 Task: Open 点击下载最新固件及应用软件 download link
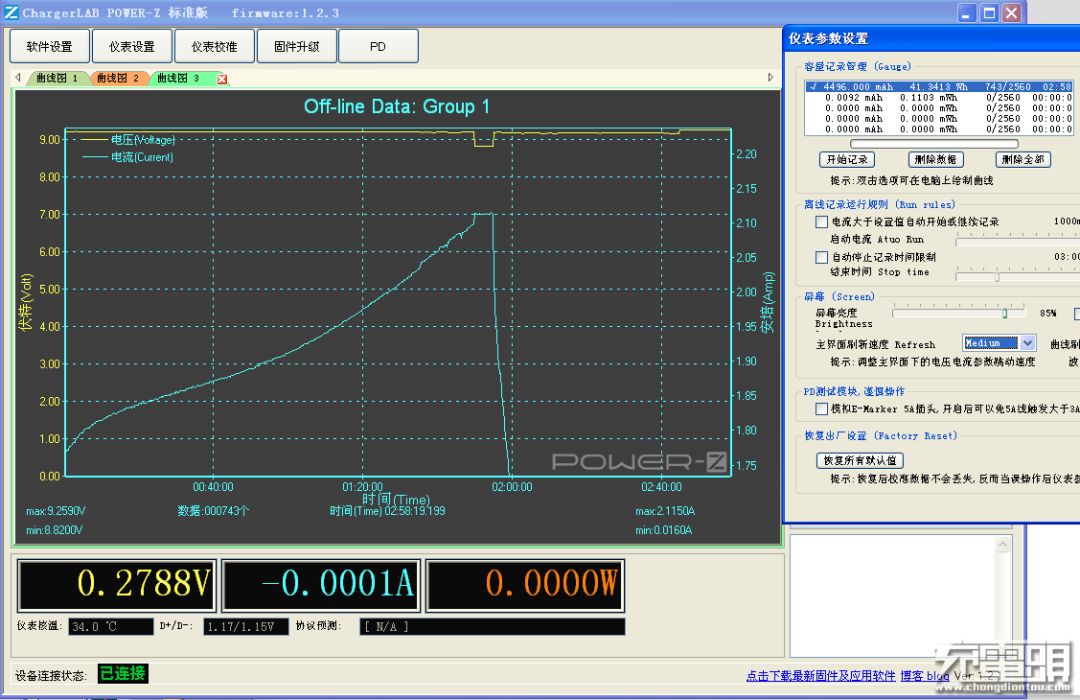pyautogui.click(x=821, y=676)
